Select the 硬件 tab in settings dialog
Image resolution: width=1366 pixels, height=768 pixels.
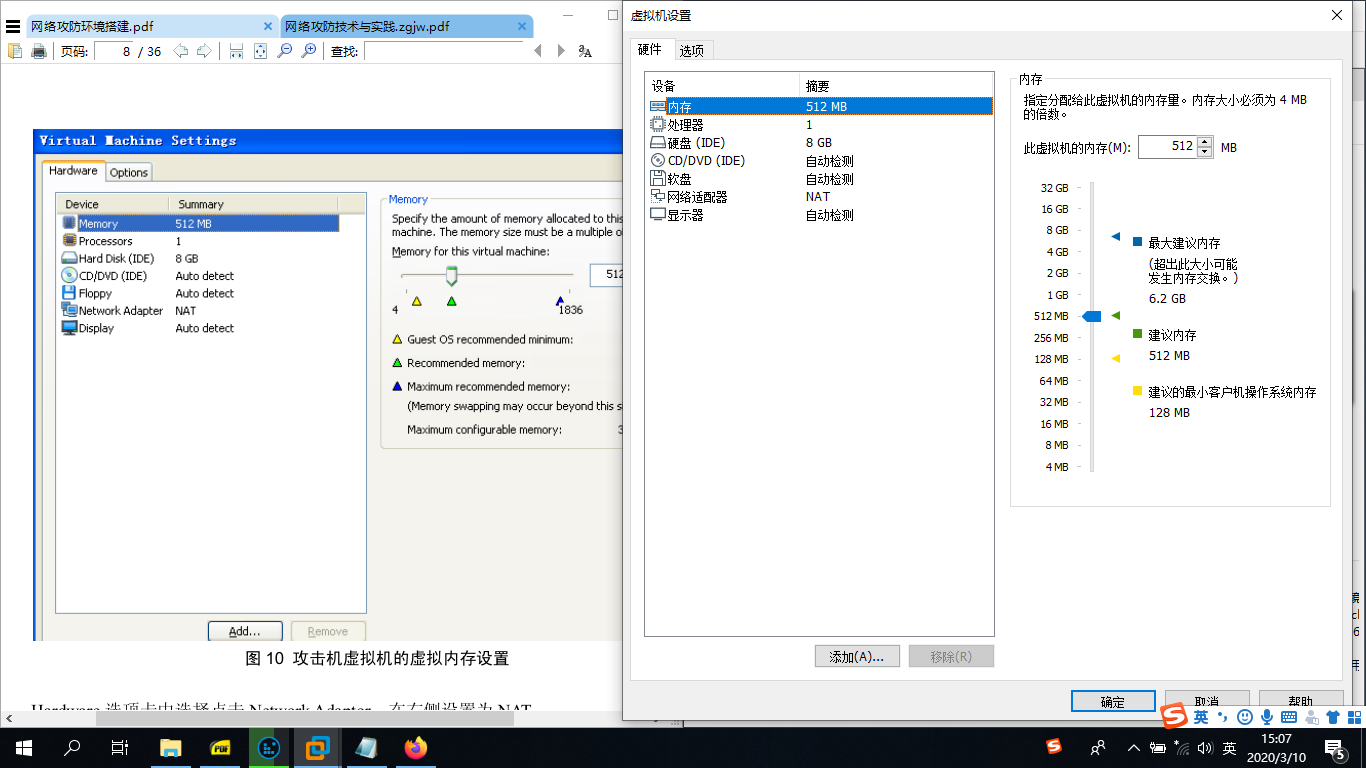point(650,49)
